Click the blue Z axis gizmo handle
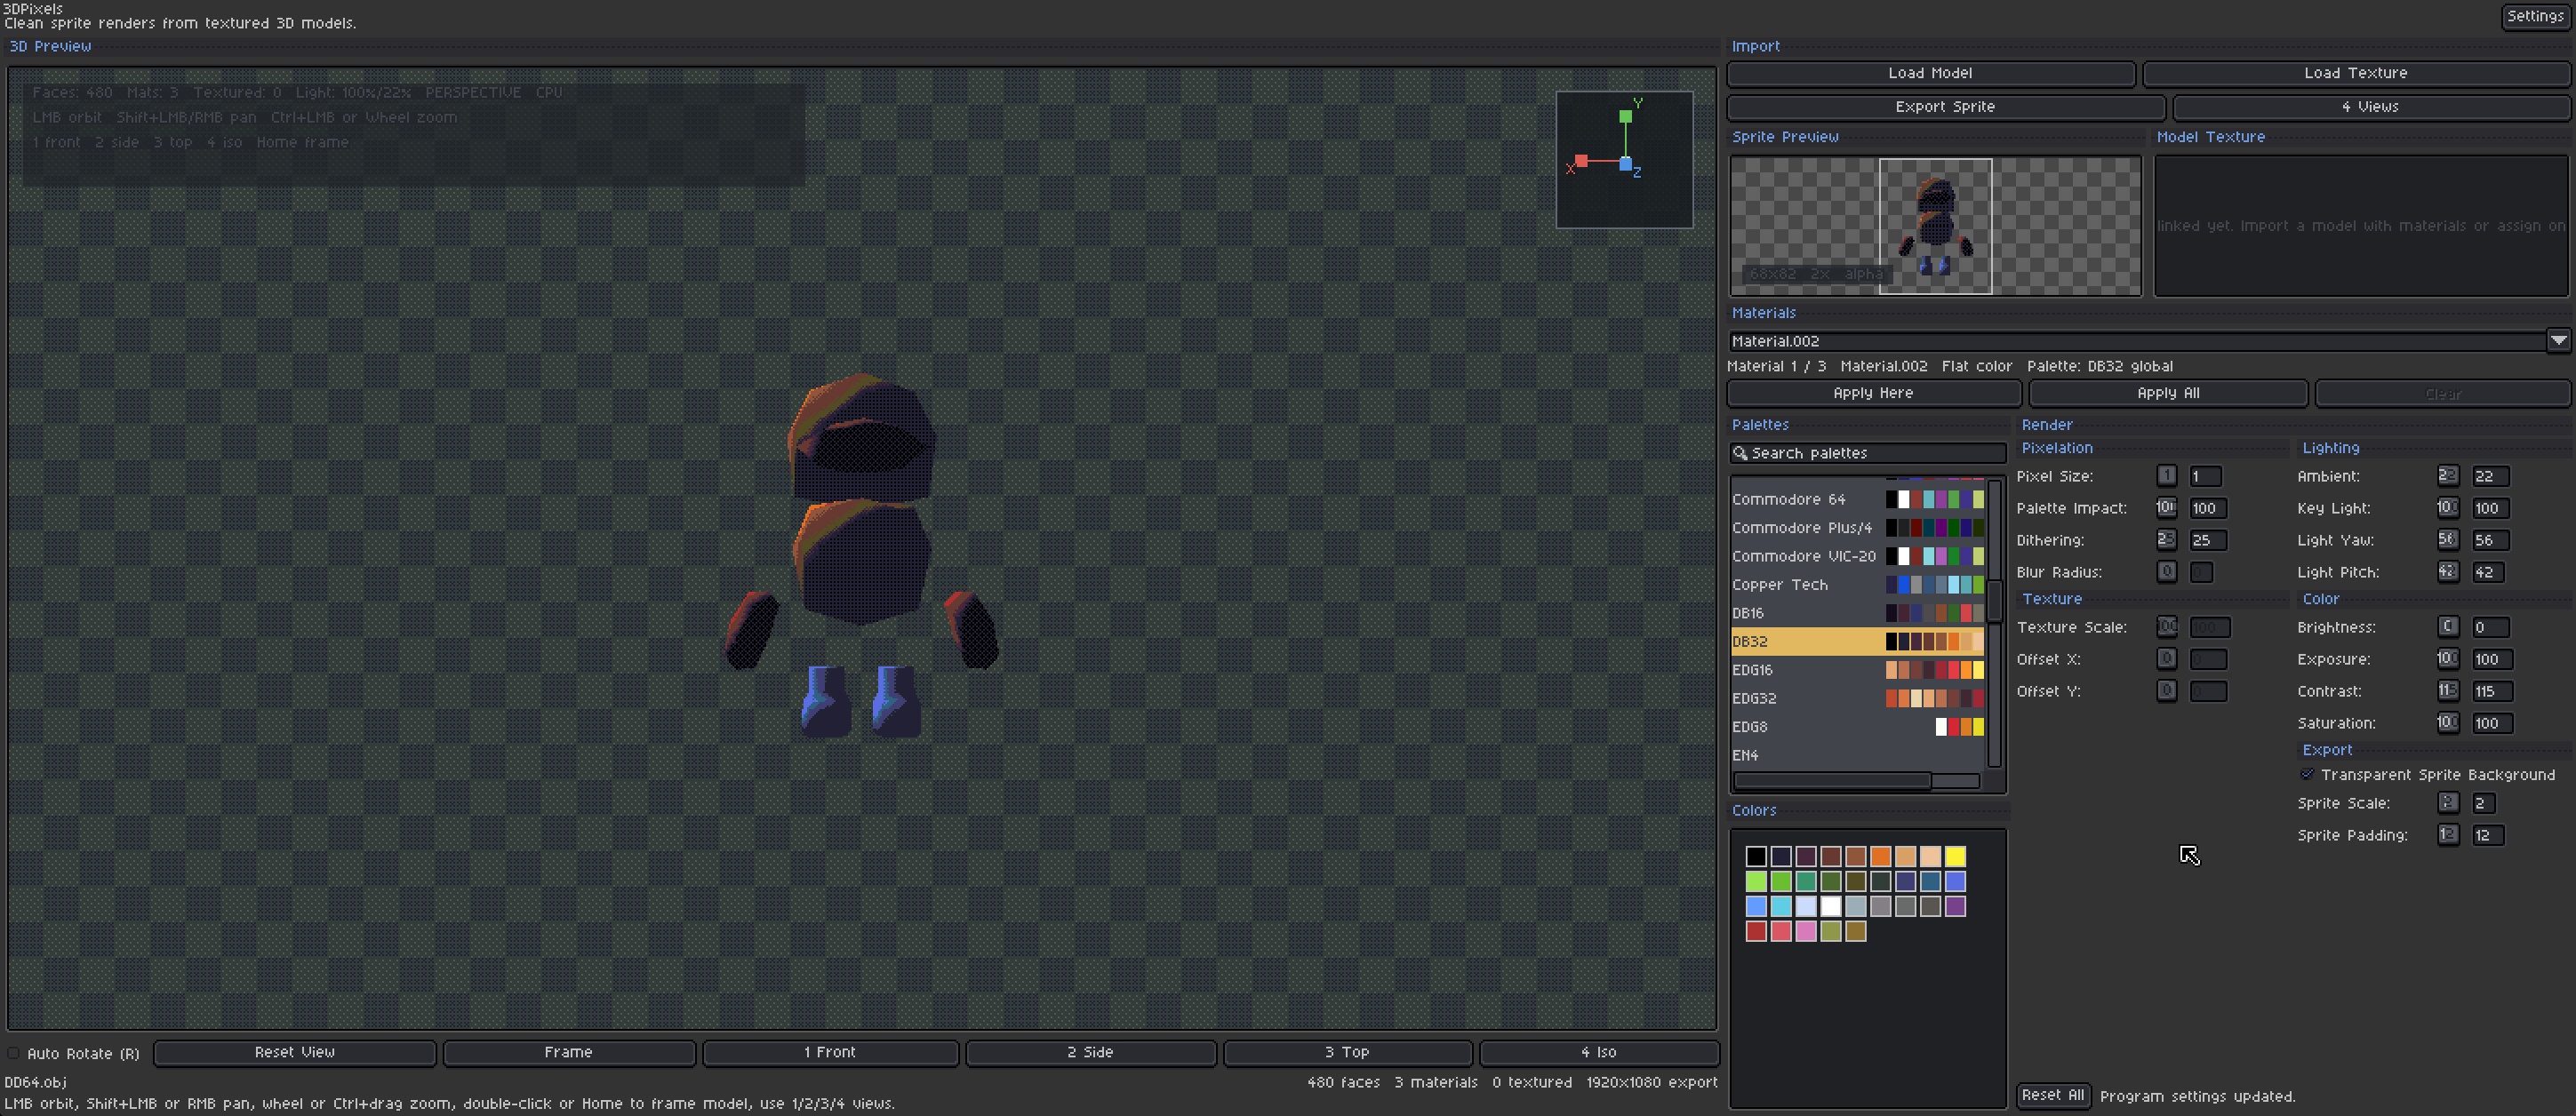 [1625, 164]
